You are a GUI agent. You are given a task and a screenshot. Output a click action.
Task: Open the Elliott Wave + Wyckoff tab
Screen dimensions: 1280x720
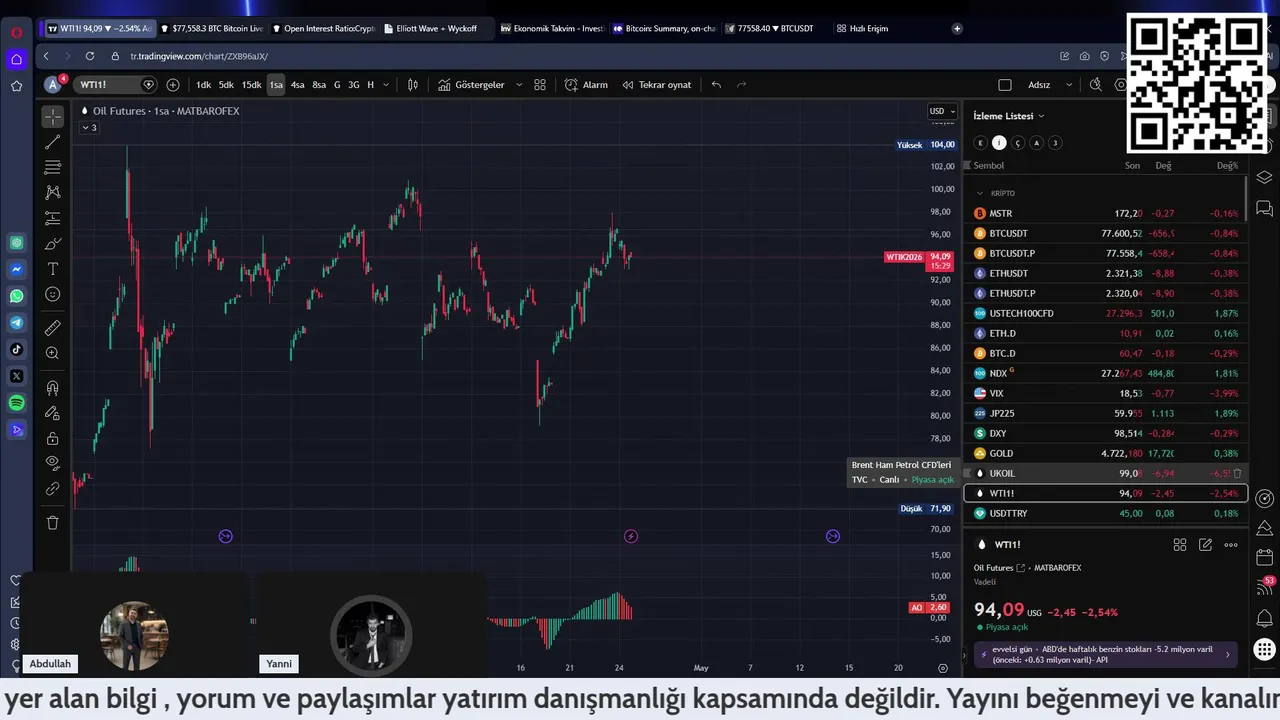coord(437,29)
